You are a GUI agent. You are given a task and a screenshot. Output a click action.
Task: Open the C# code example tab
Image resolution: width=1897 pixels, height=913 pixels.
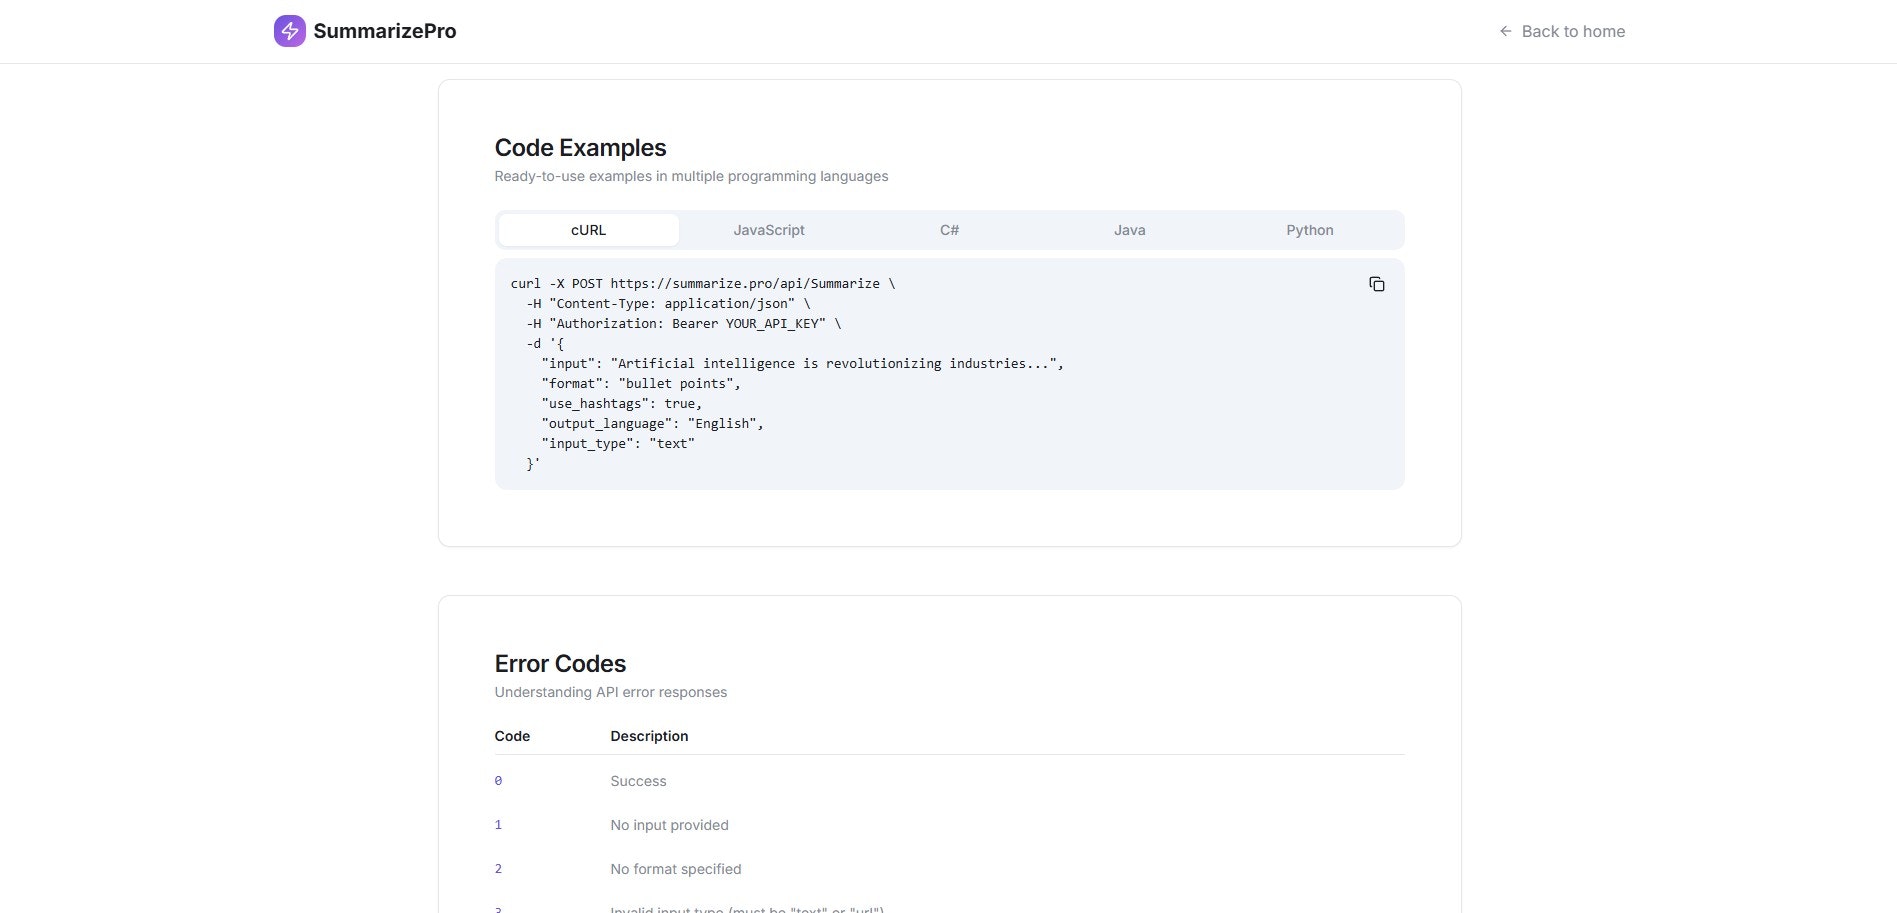point(949,230)
